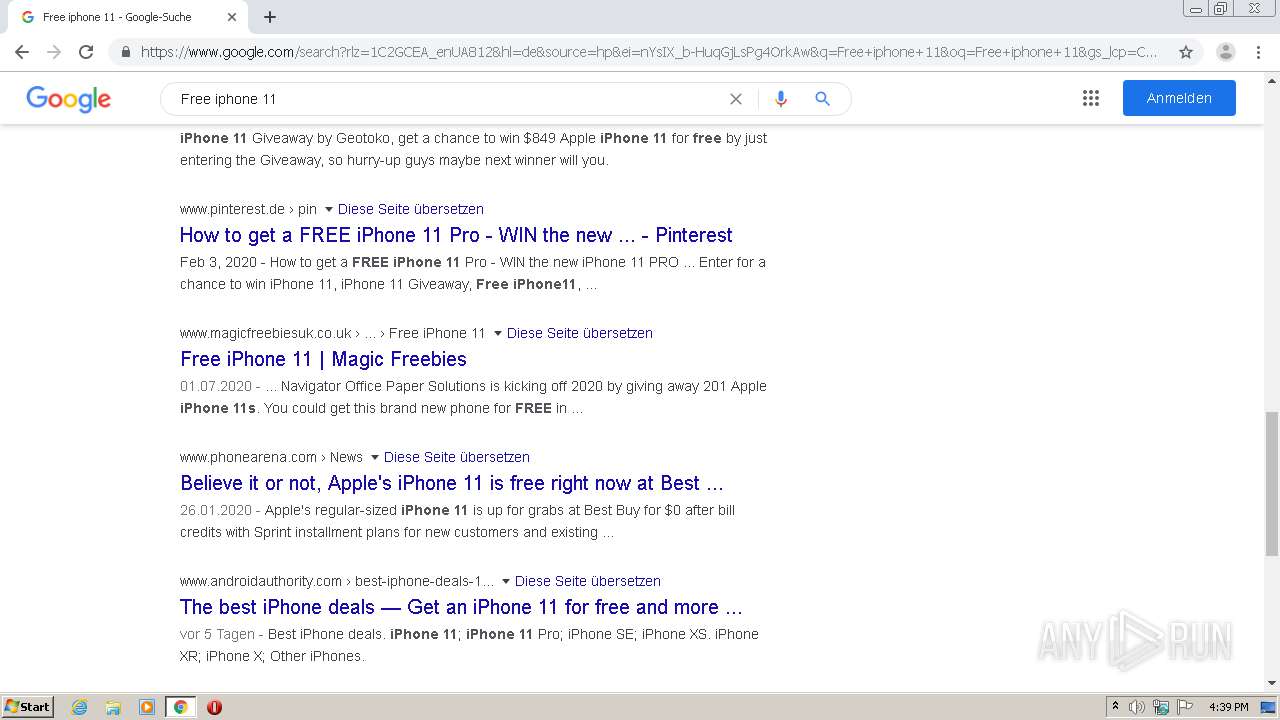Open Windows Explorer folder from taskbar
The width and height of the screenshot is (1280, 720).
[113, 707]
